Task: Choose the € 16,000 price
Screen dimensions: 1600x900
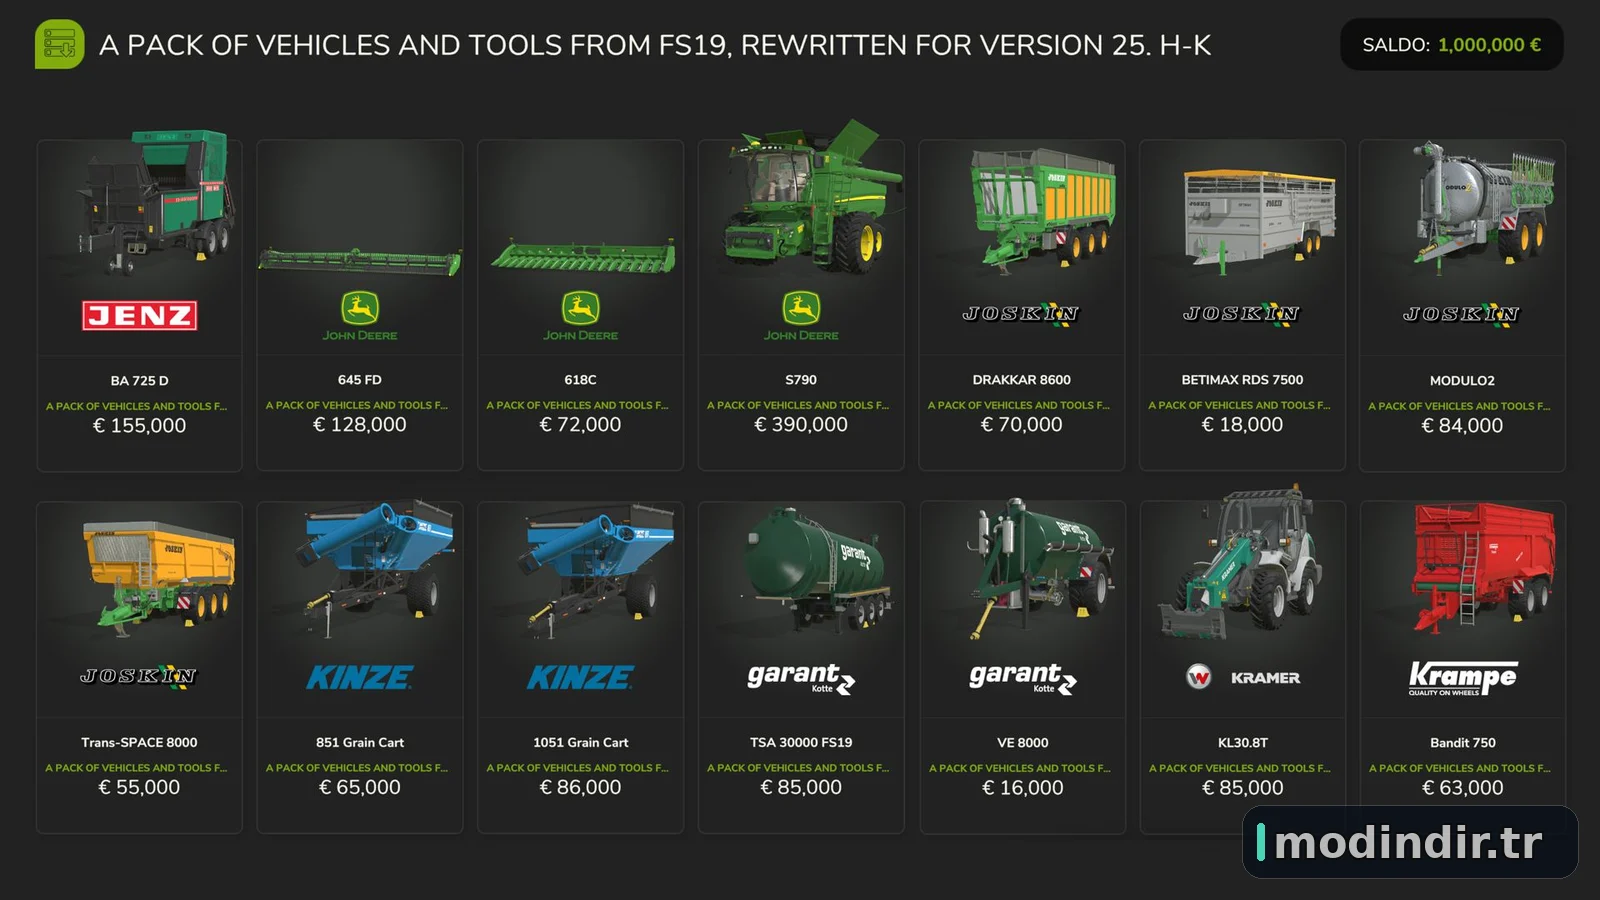Action: pyautogui.click(x=1023, y=788)
